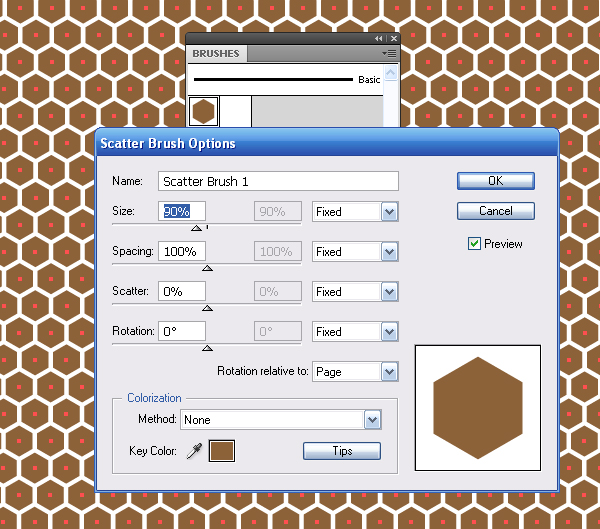Close the Brushes panel
600x529 pixels.
click(x=394, y=39)
